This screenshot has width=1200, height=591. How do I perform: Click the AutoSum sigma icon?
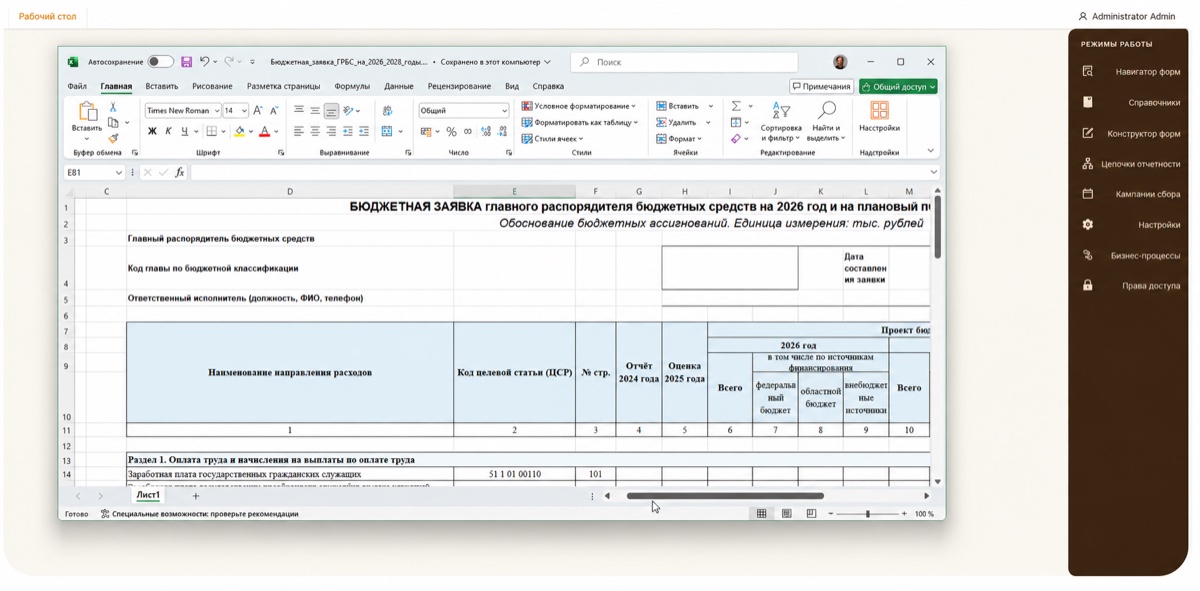(x=736, y=106)
